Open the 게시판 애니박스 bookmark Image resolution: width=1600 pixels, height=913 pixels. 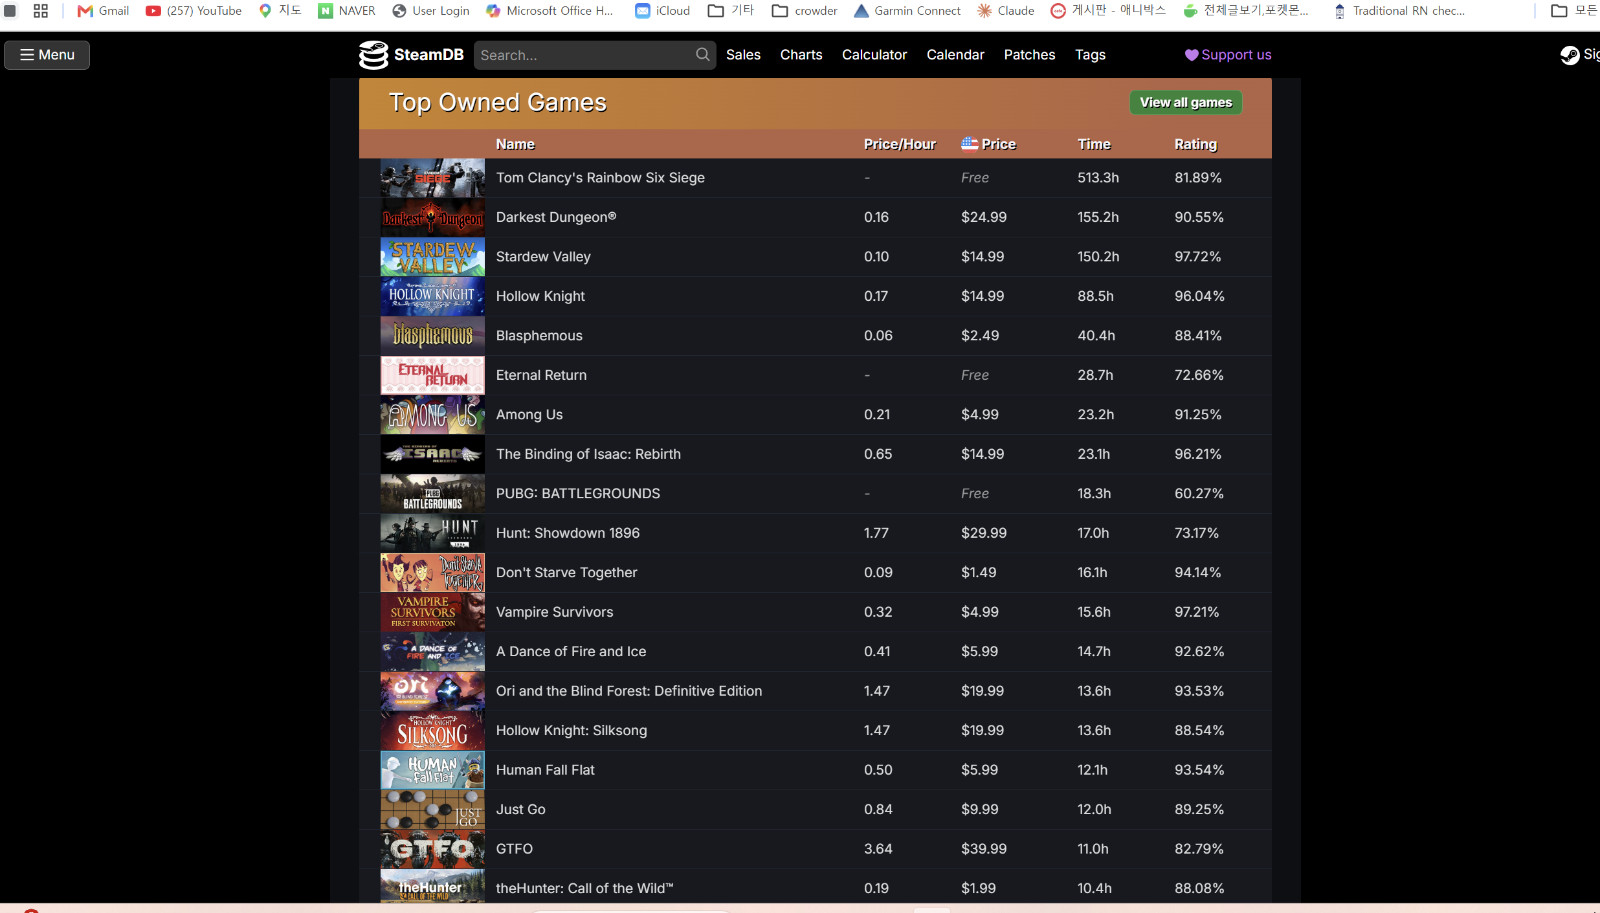click(x=1109, y=11)
